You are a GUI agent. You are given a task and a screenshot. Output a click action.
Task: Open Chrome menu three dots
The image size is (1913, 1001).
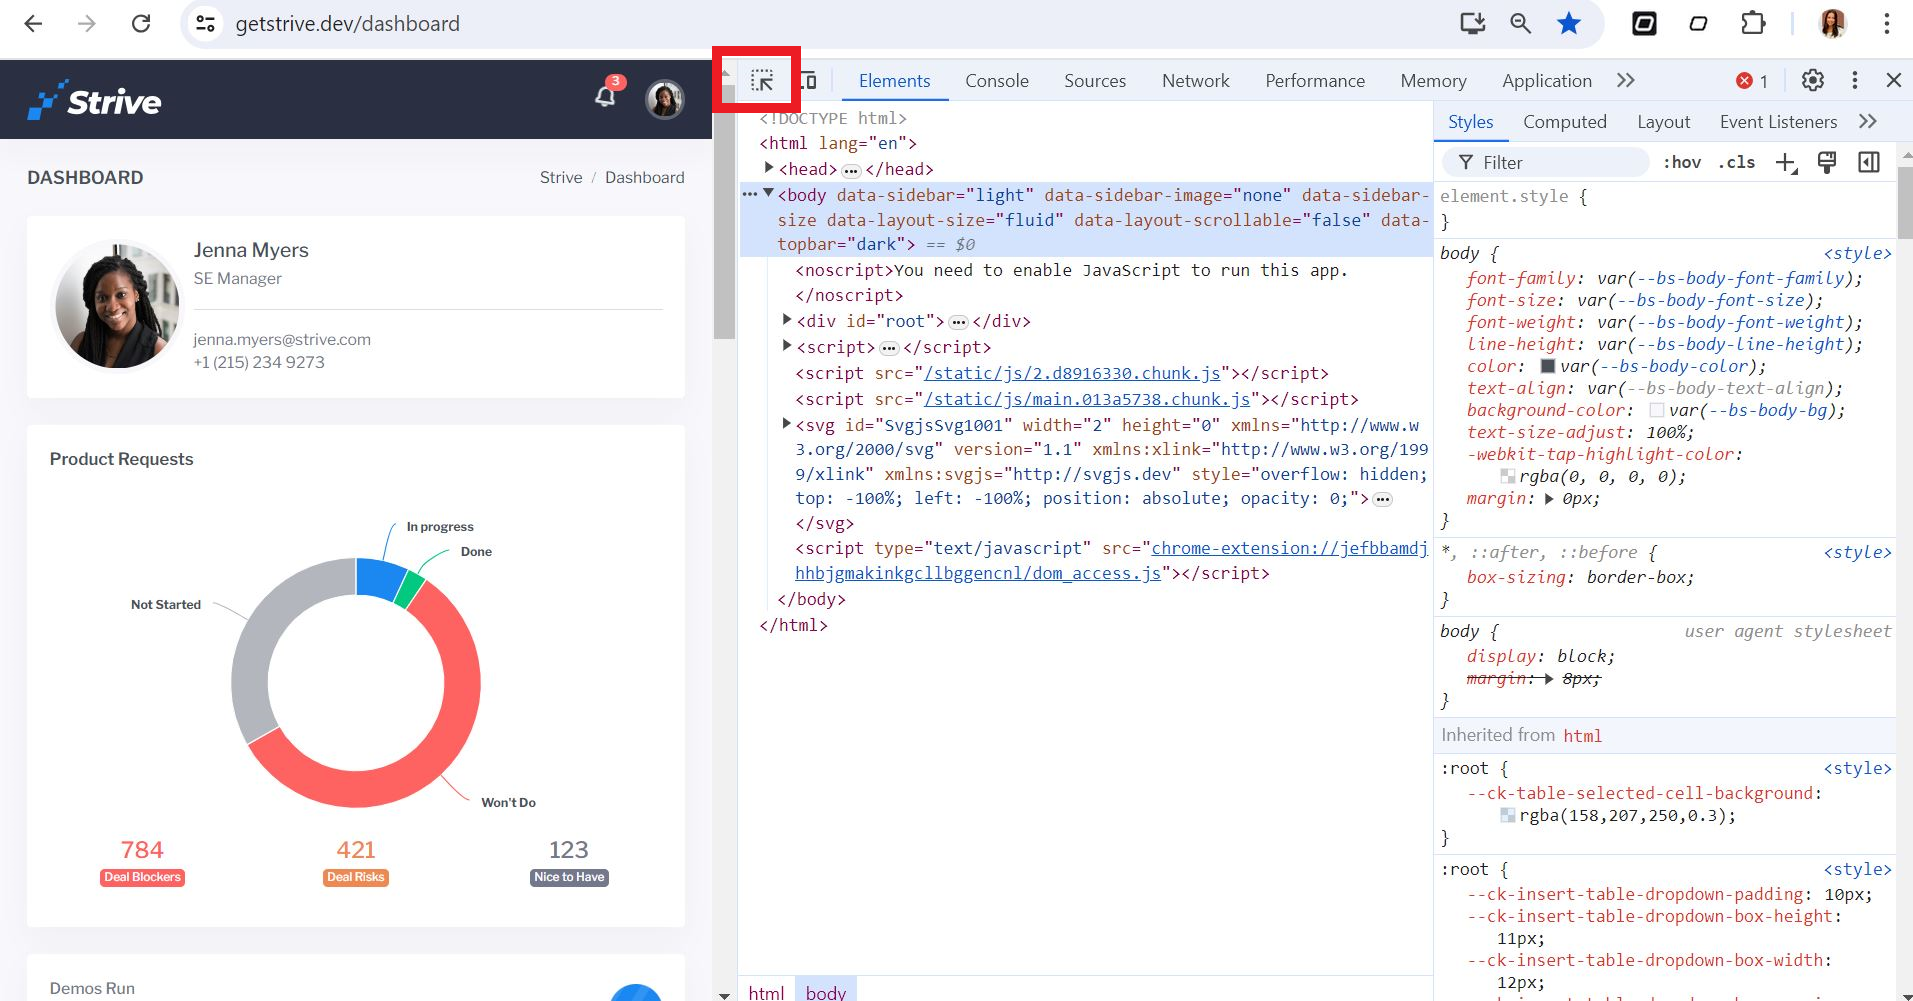(x=1886, y=23)
